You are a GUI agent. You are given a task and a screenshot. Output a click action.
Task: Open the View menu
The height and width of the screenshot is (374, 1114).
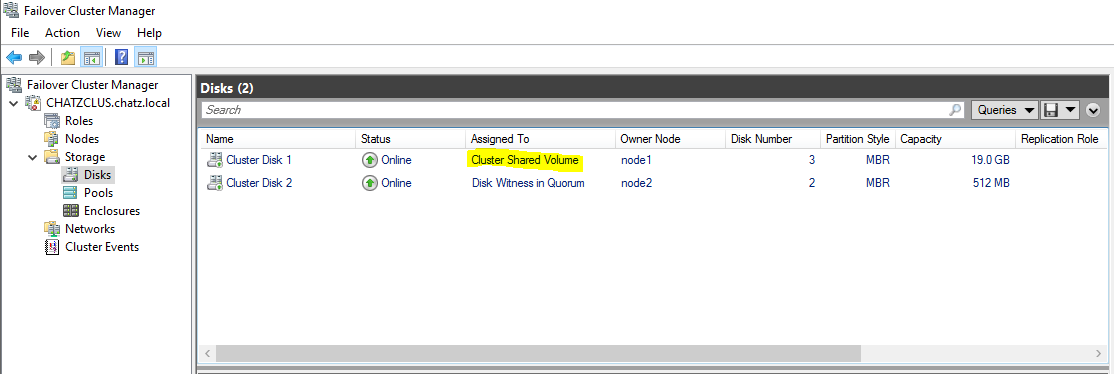click(x=109, y=33)
